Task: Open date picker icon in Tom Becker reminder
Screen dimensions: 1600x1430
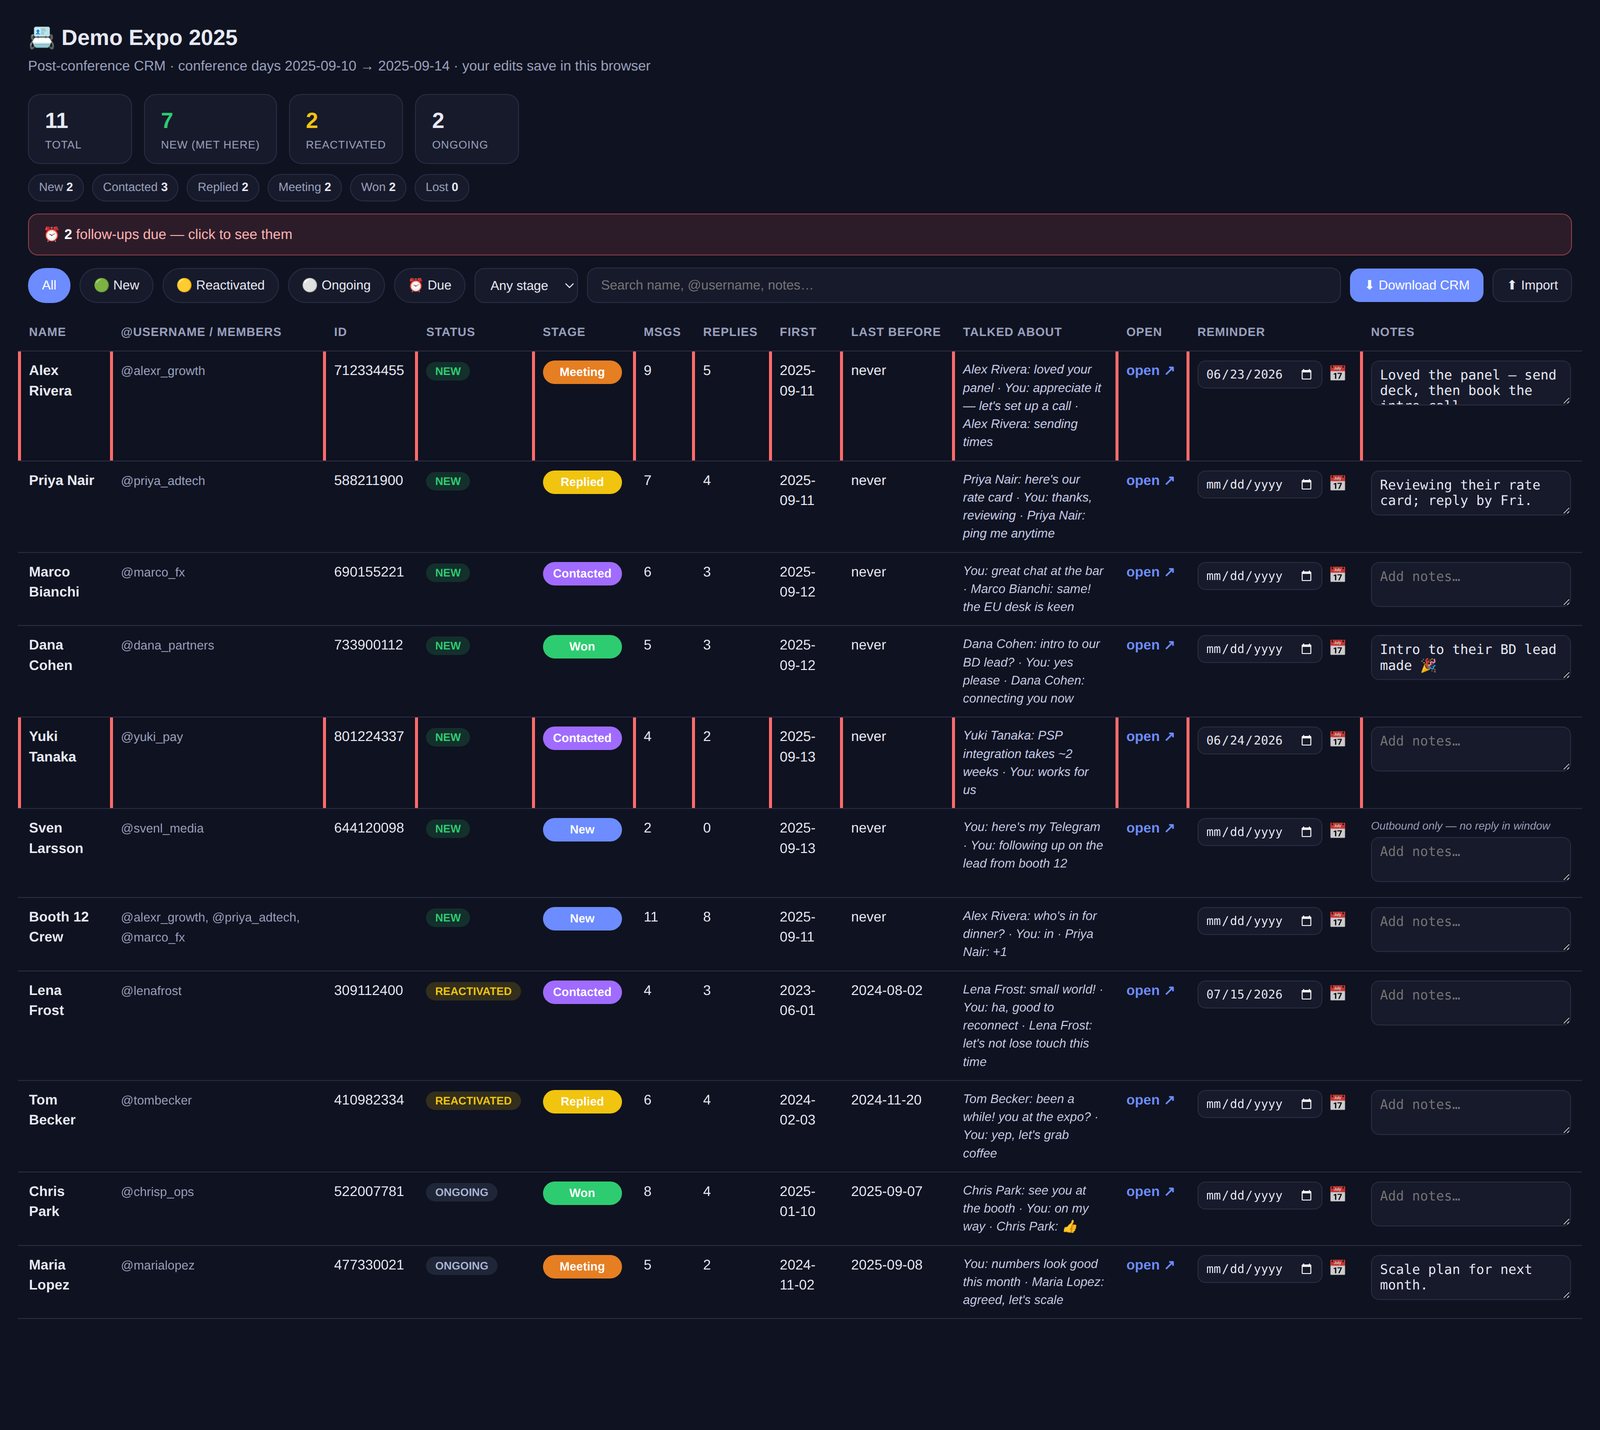Action: [1306, 1104]
